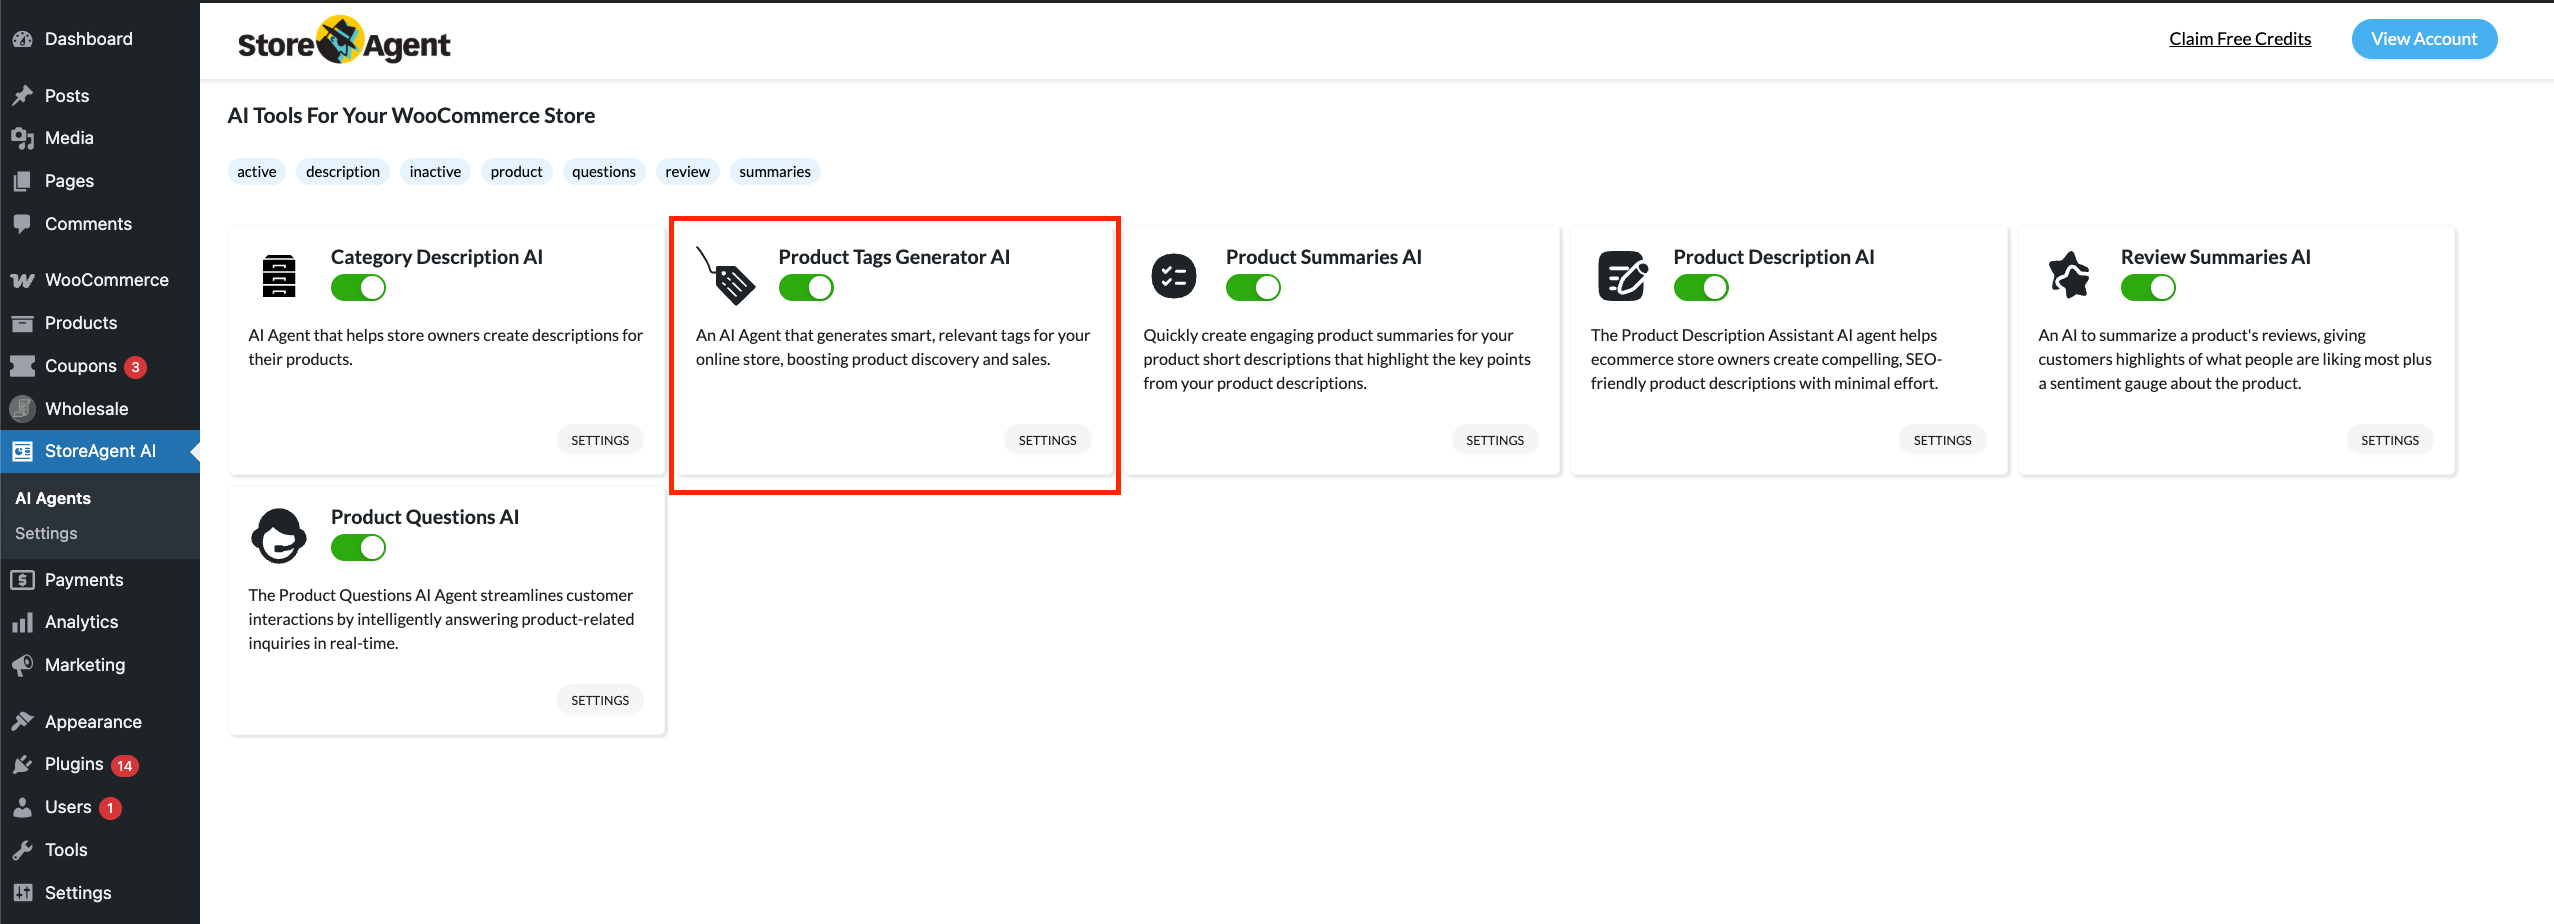Click the Product Tags Generator tag icon
Image resolution: width=2554 pixels, height=924 pixels.
point(726,276)
